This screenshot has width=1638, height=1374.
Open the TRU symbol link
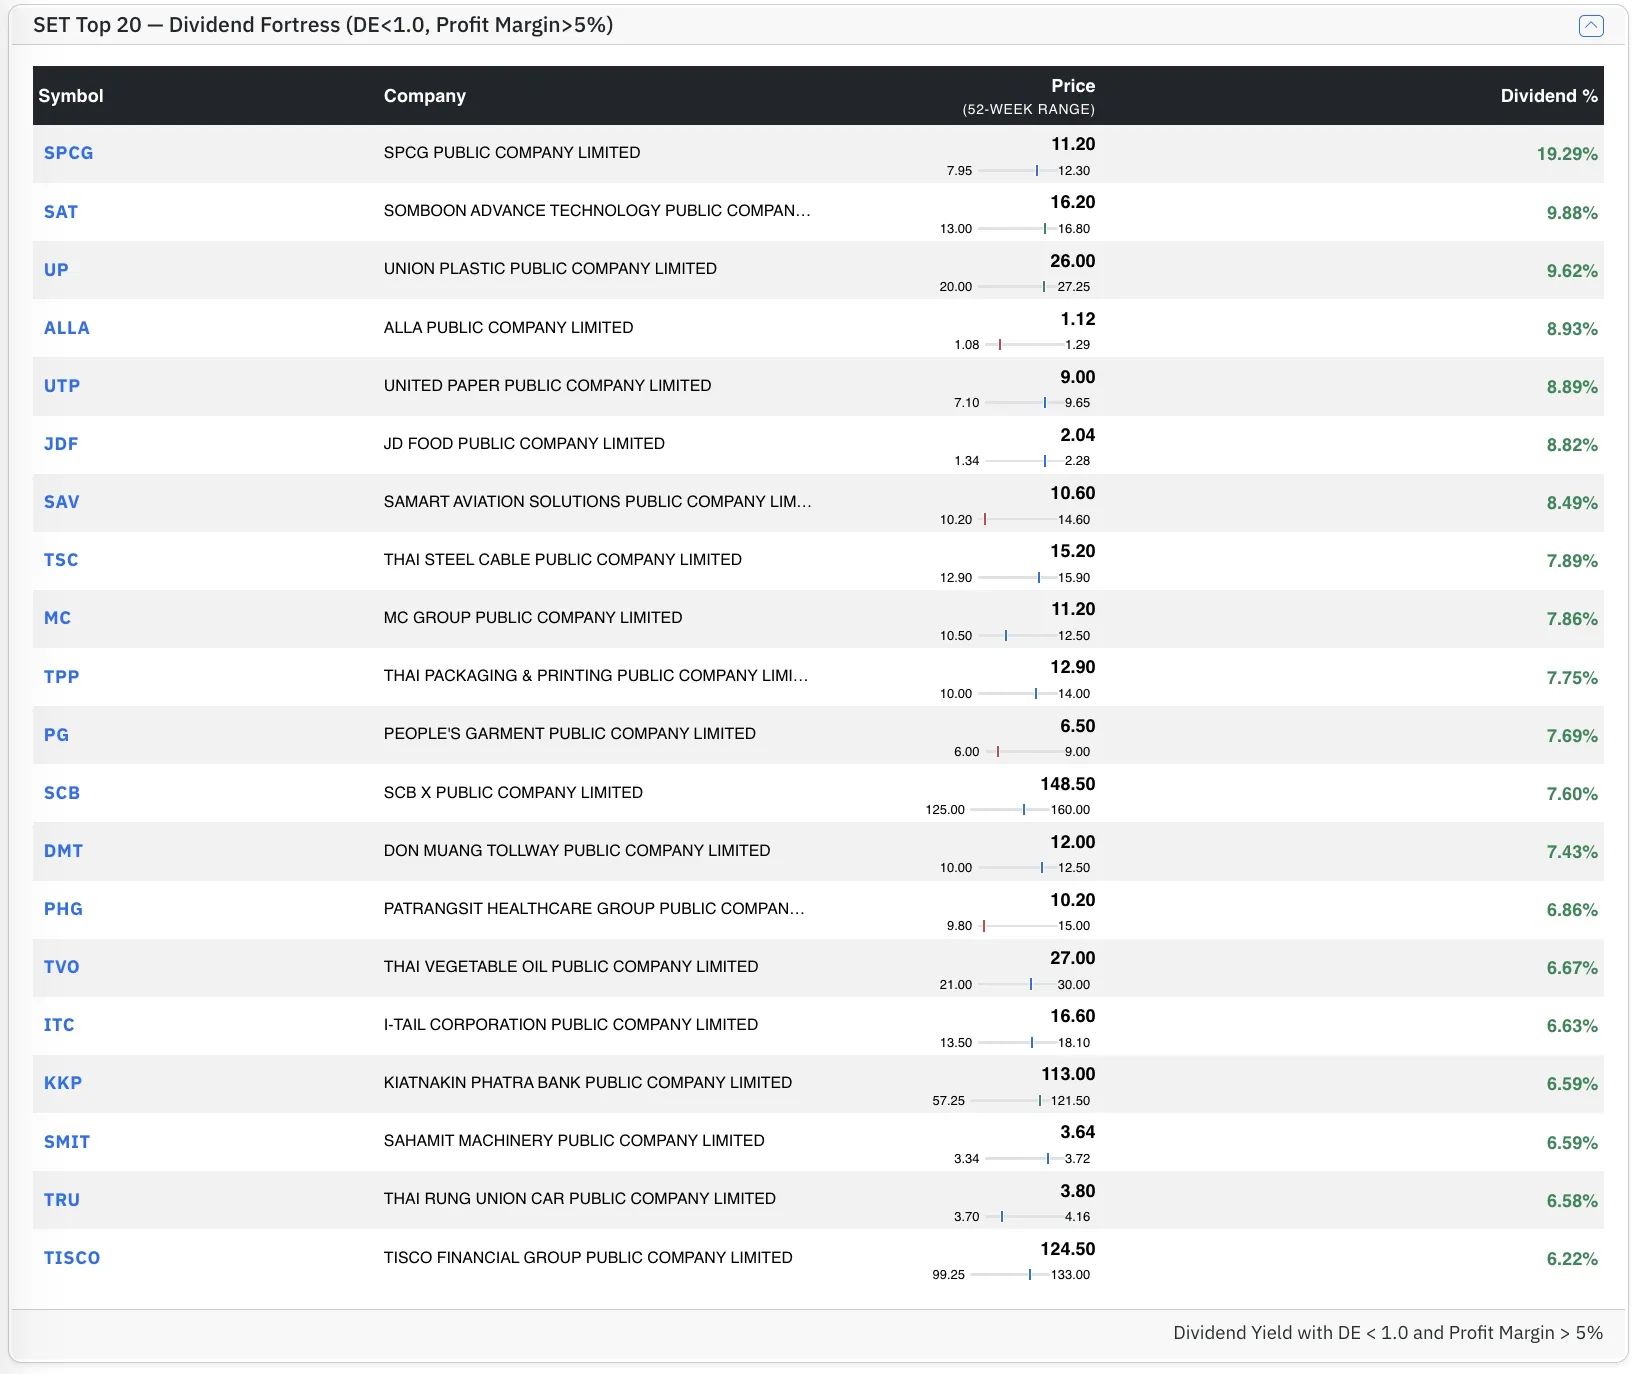coord(62,1200)
